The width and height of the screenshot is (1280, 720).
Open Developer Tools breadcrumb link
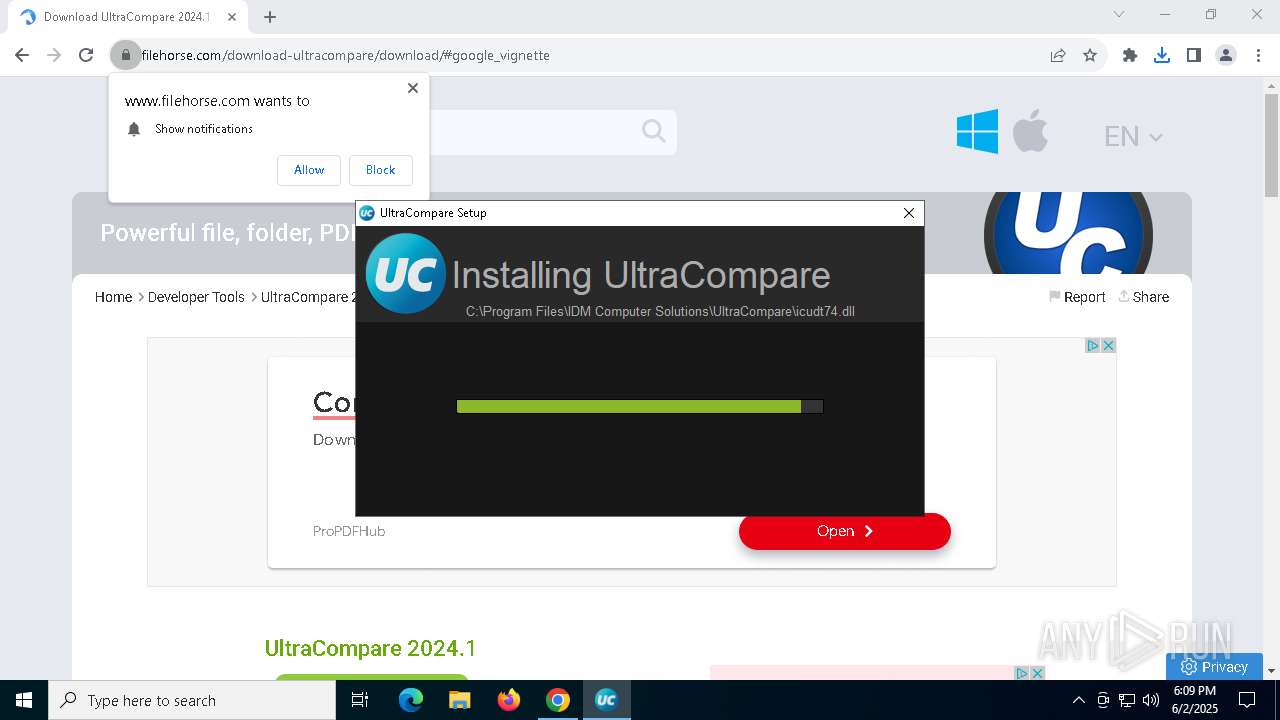(x=196, y=297)
